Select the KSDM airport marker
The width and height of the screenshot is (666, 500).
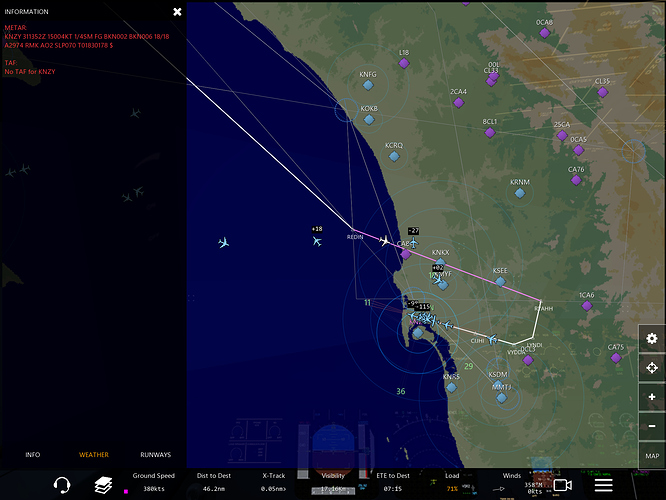pos(497,384)
